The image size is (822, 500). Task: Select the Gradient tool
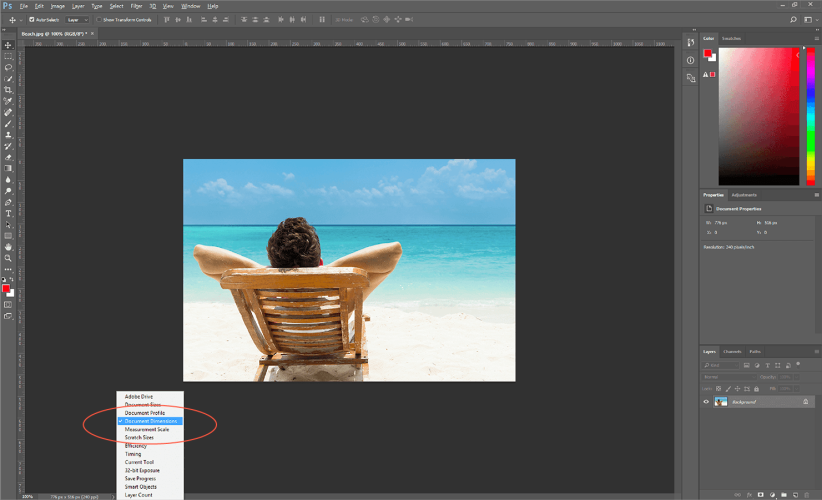pos(8,168)
